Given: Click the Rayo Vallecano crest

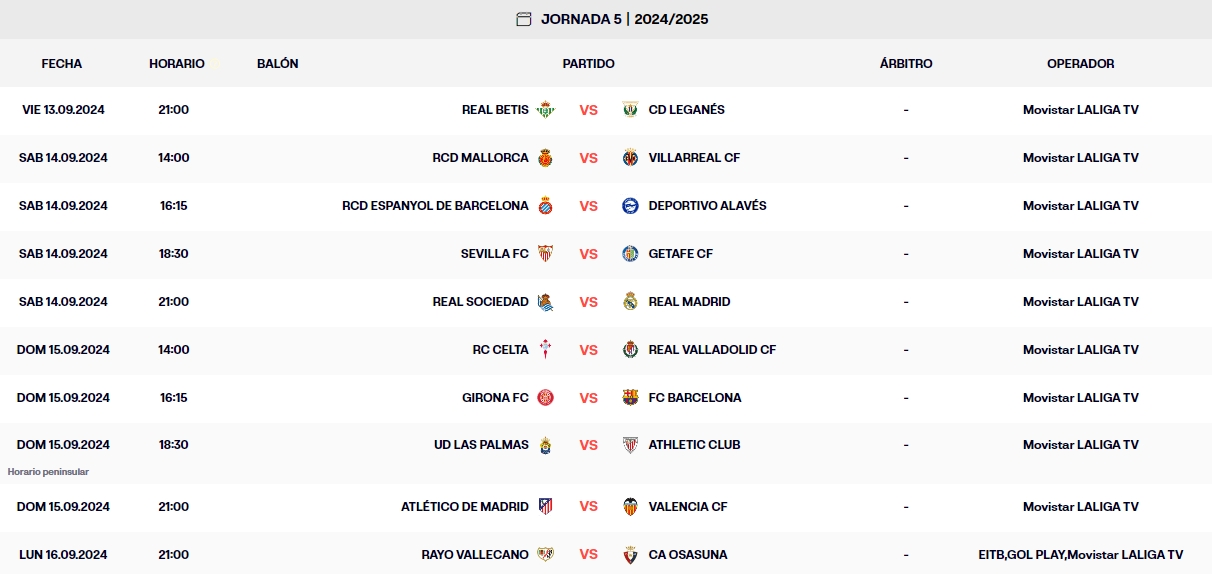Looking at the screenshot, I should tap(545, 555).
